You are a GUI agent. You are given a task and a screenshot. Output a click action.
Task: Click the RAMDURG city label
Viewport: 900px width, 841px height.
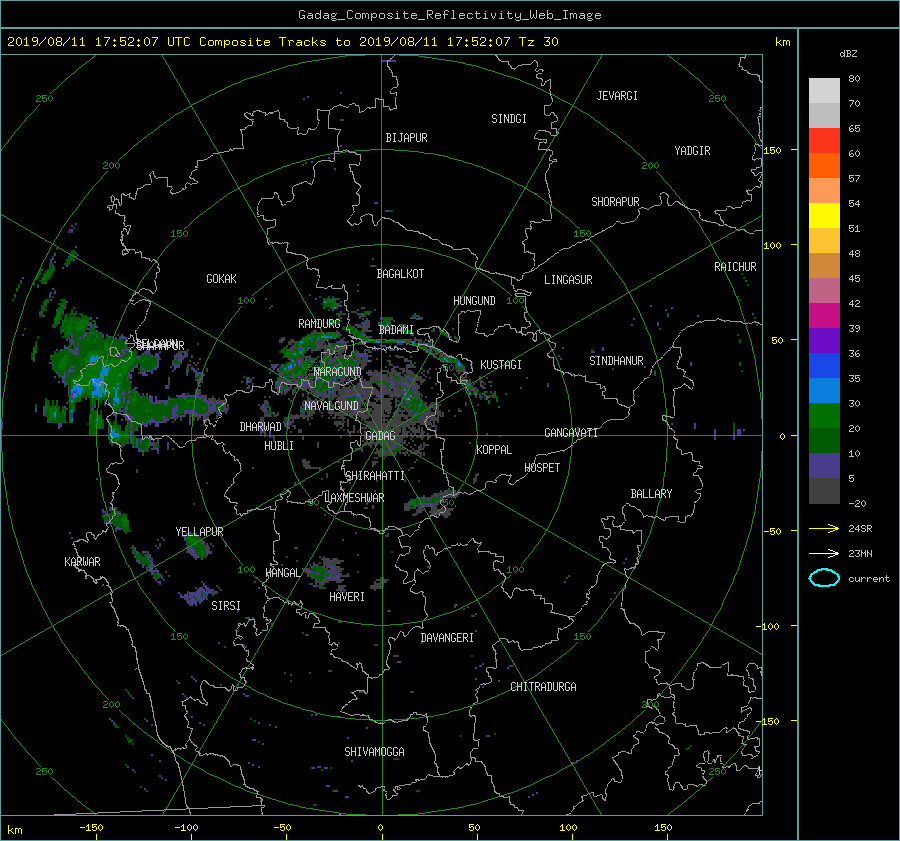pyautogui.click(x=319, y=324)
